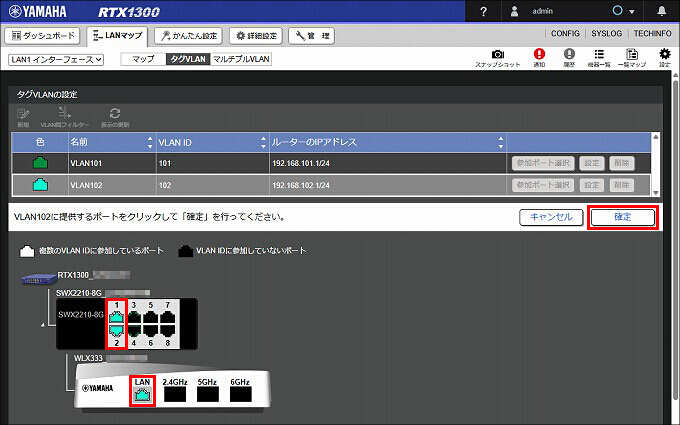This screenshot has width=680, height=425.
Task: Expand the status circle dropdown arrow
Action: 632,12
